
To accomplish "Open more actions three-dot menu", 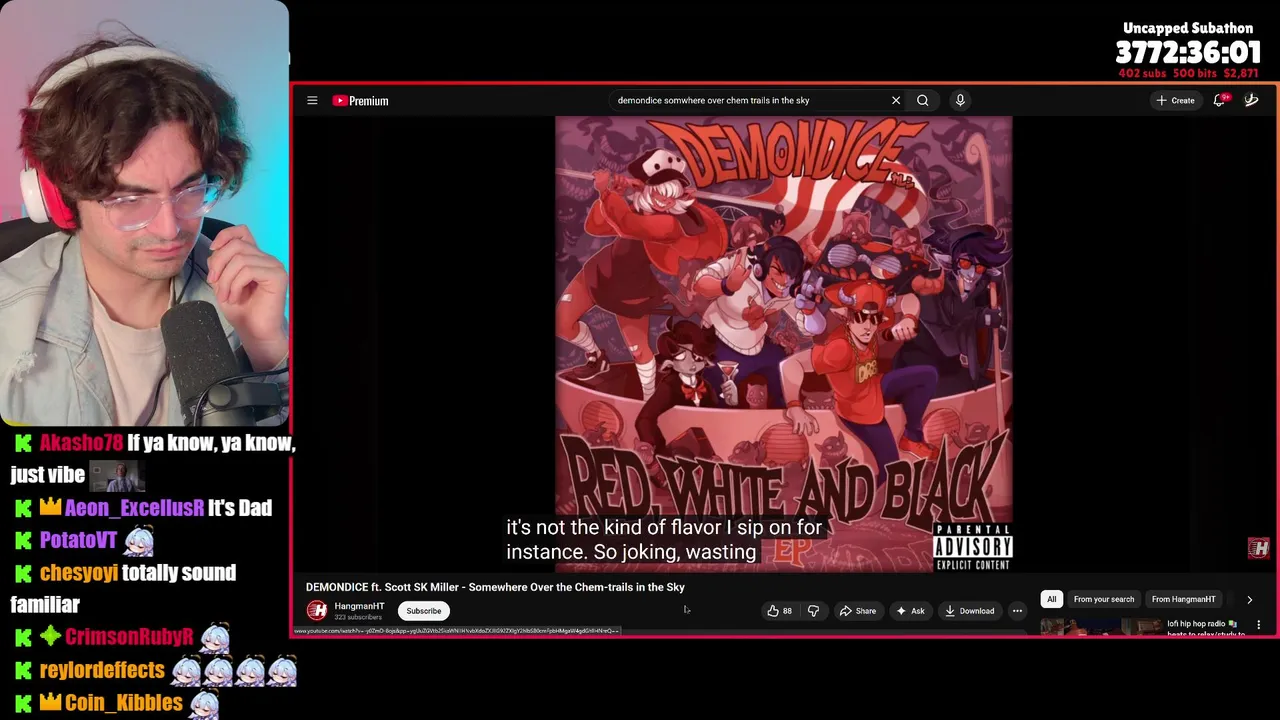I will click(x=1017, y=611).
